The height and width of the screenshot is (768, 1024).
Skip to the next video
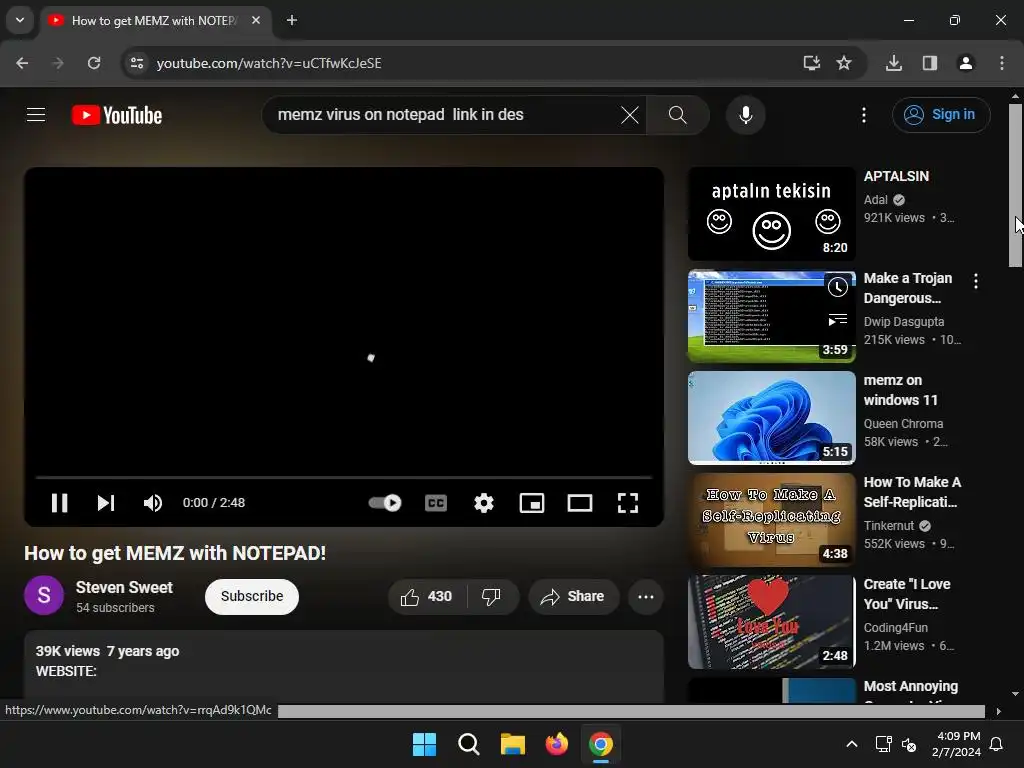point(106,503)
